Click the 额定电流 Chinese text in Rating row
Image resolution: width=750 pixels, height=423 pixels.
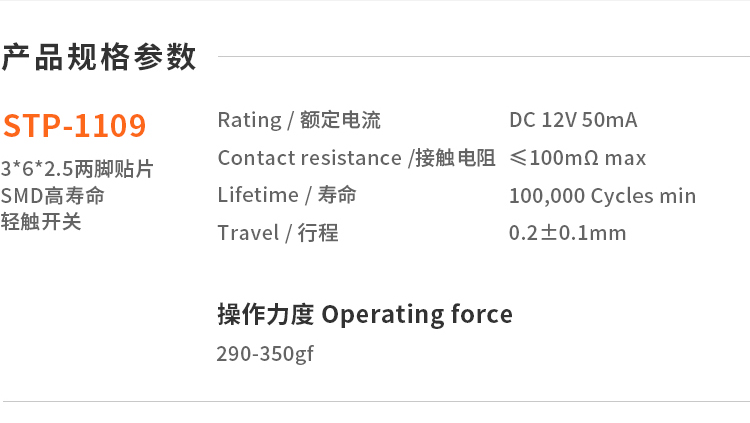coord(340,120)
